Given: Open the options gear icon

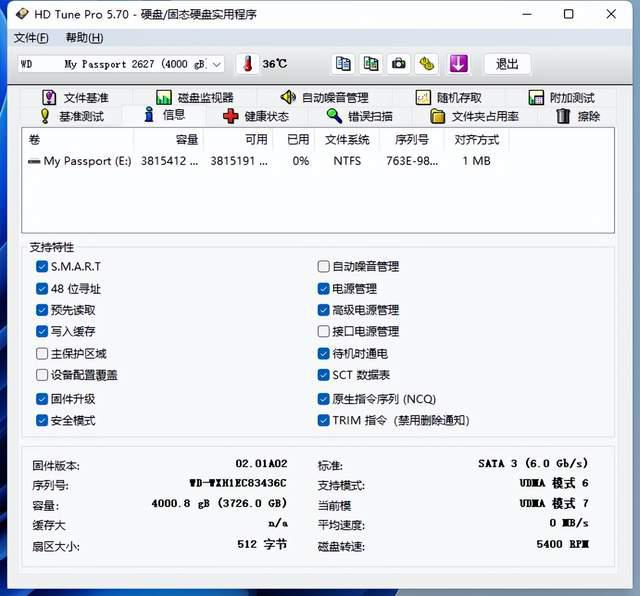Looking at the screenshot, I should [427, 64].
